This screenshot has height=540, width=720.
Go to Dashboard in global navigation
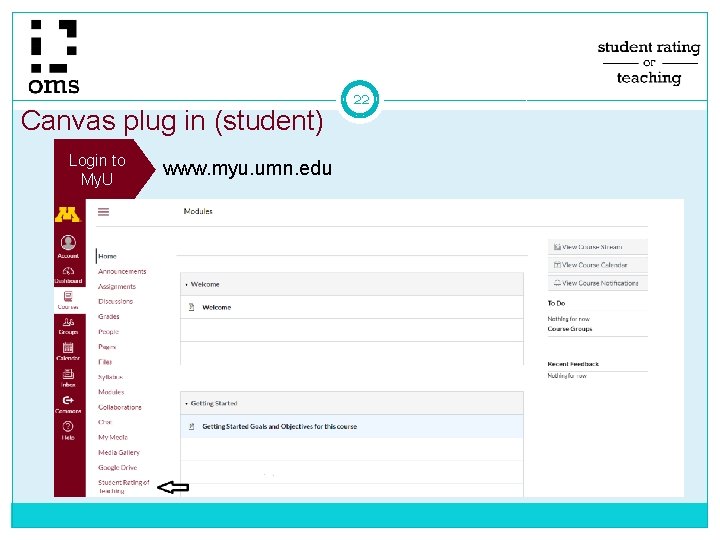pyautogui.click(x=68, y=275)
